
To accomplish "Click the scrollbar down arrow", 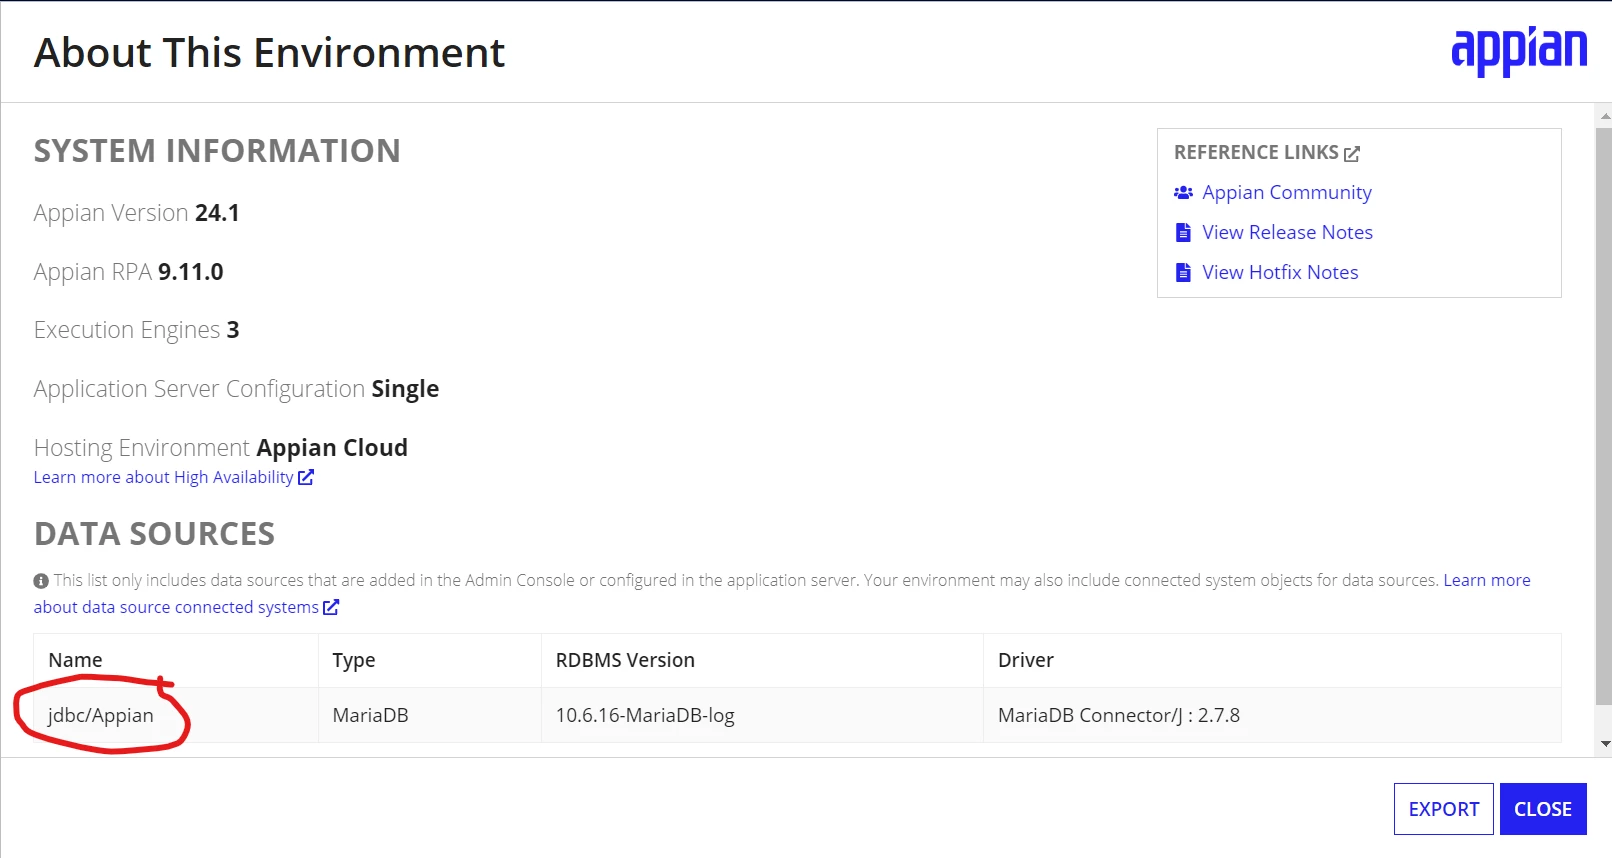I will coord(1605,744).
